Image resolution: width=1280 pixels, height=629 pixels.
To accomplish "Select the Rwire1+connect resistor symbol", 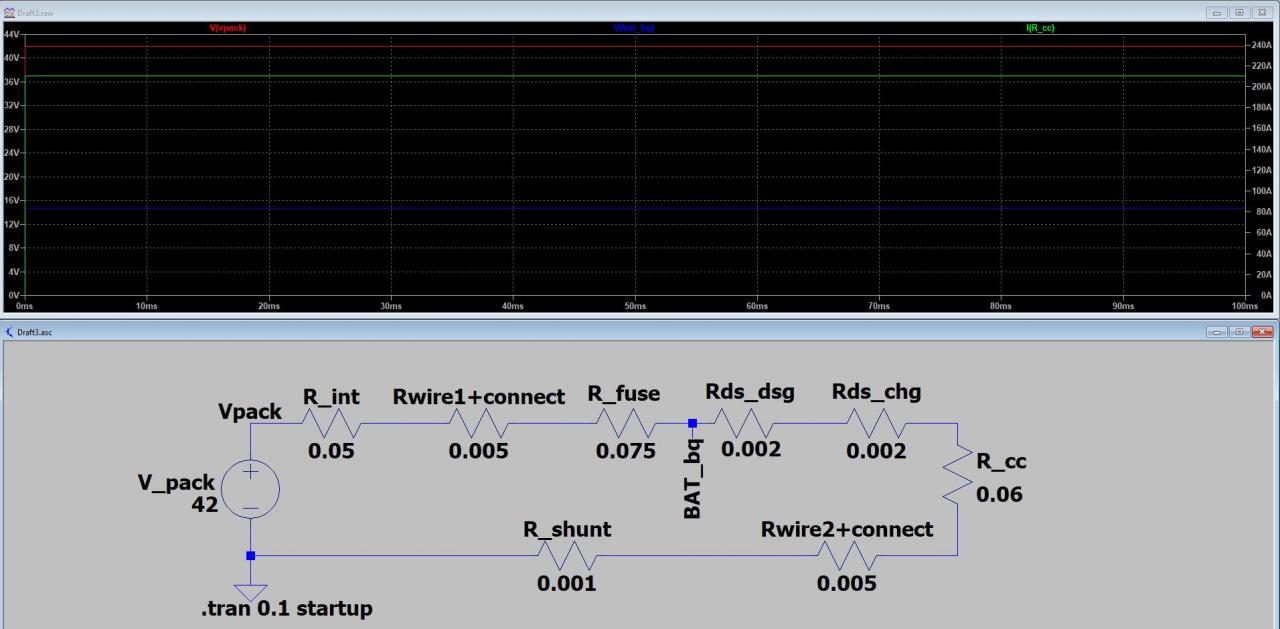I will [x=480, y=424].
